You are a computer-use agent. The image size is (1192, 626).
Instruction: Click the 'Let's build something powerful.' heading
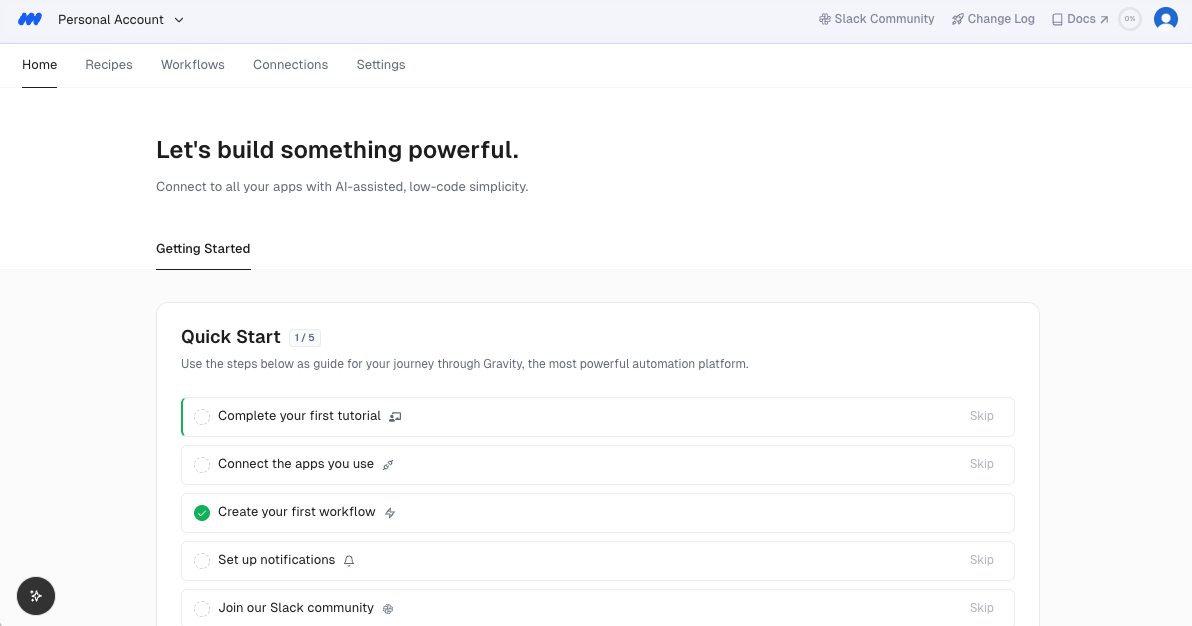[x=338, y=150]
